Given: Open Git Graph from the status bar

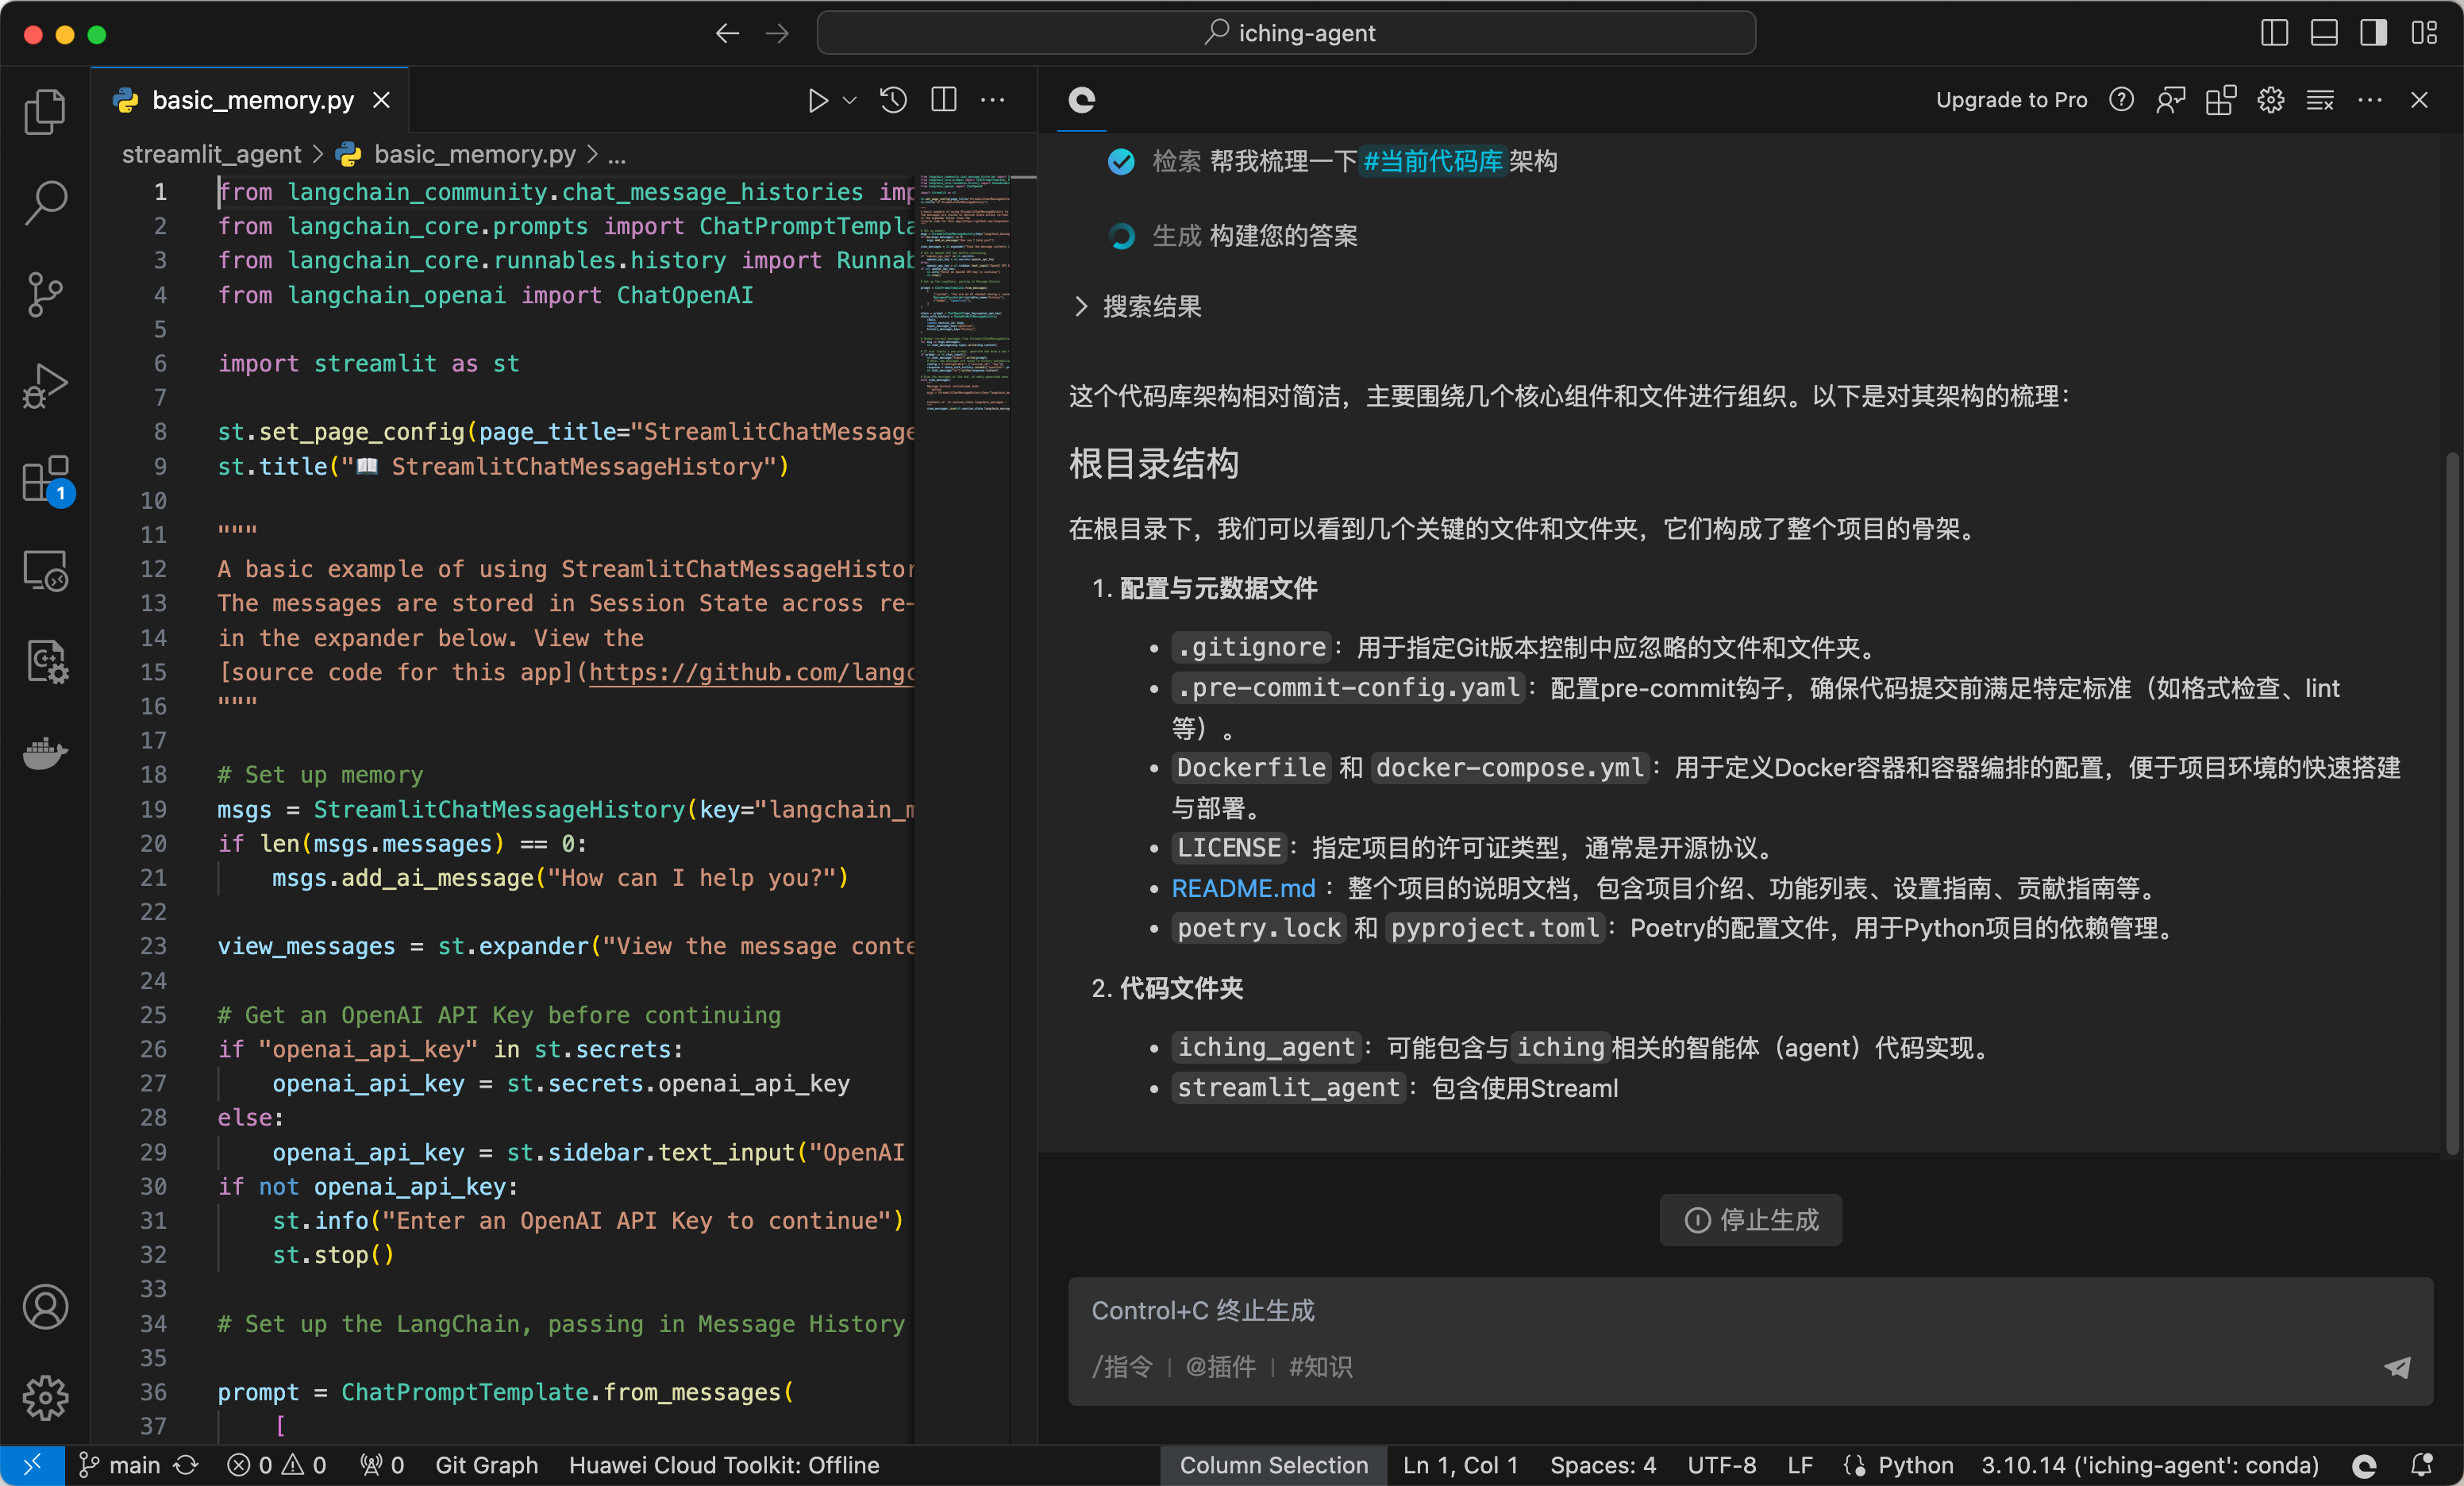Looking at the screenshot, I should [486, 1465].
